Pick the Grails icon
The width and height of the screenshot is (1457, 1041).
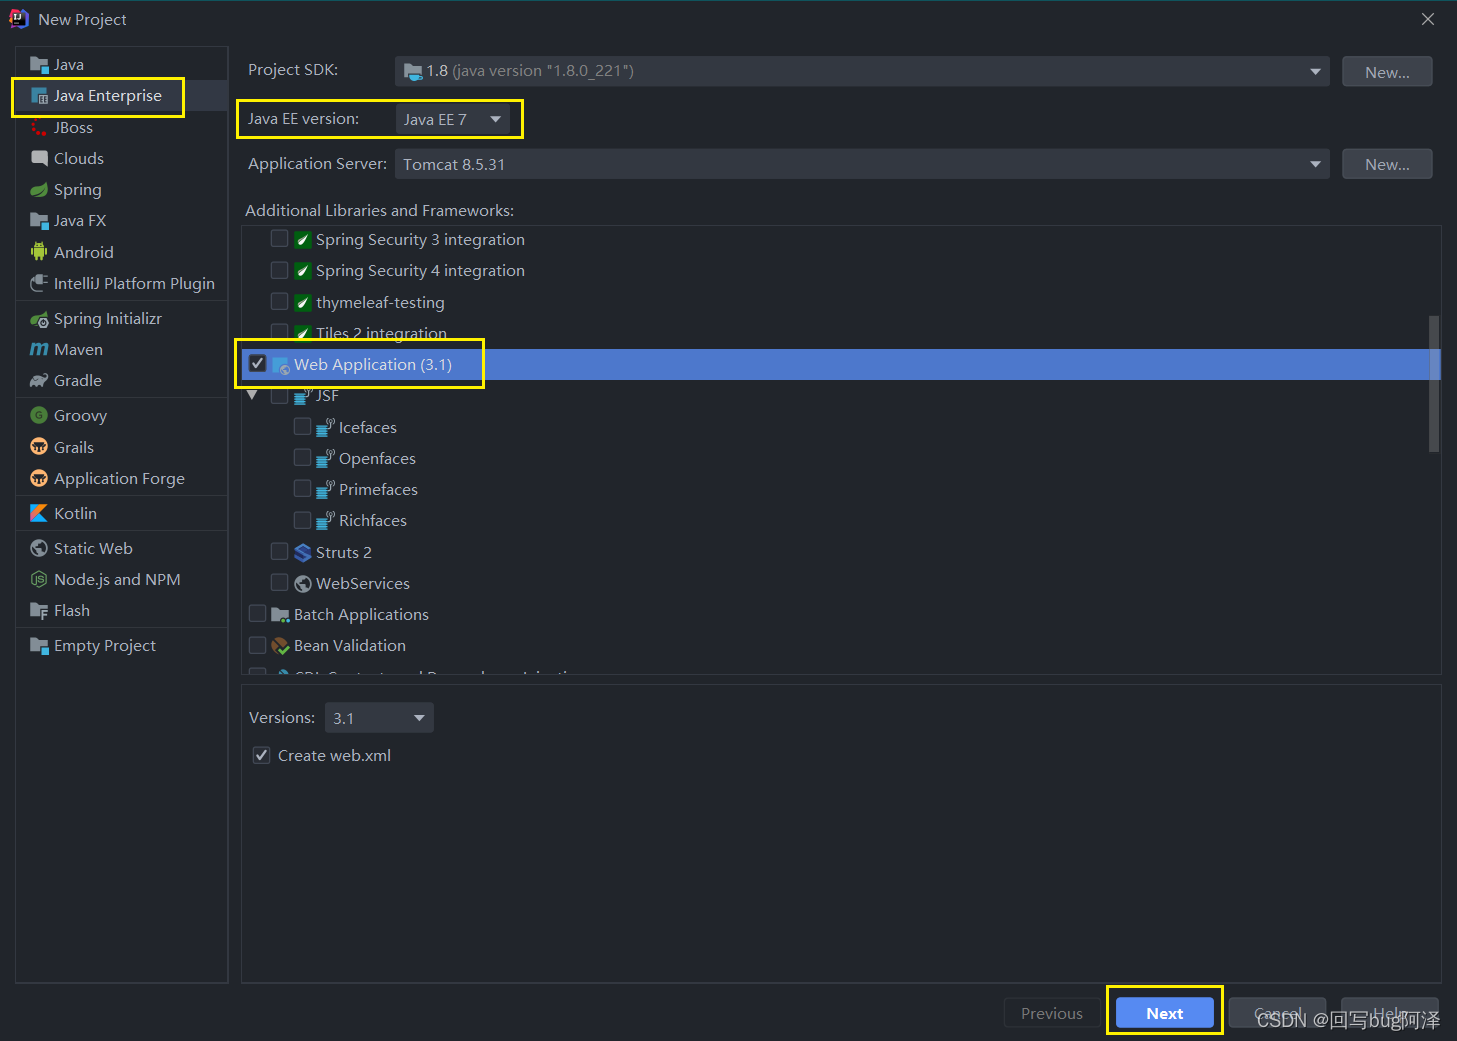[x=39, y=447]
